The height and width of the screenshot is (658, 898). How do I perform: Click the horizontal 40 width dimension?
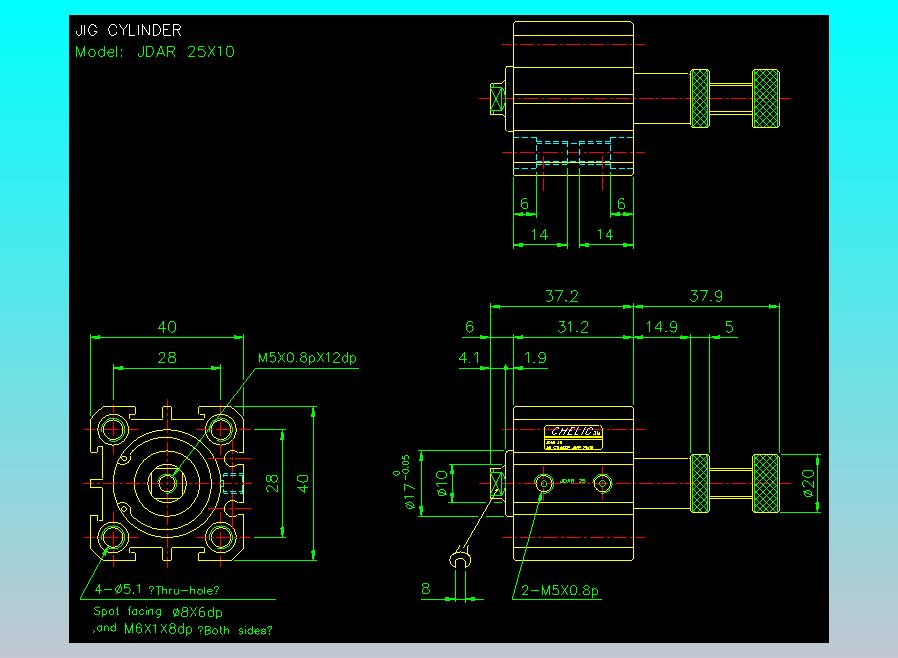click(167, 327)
